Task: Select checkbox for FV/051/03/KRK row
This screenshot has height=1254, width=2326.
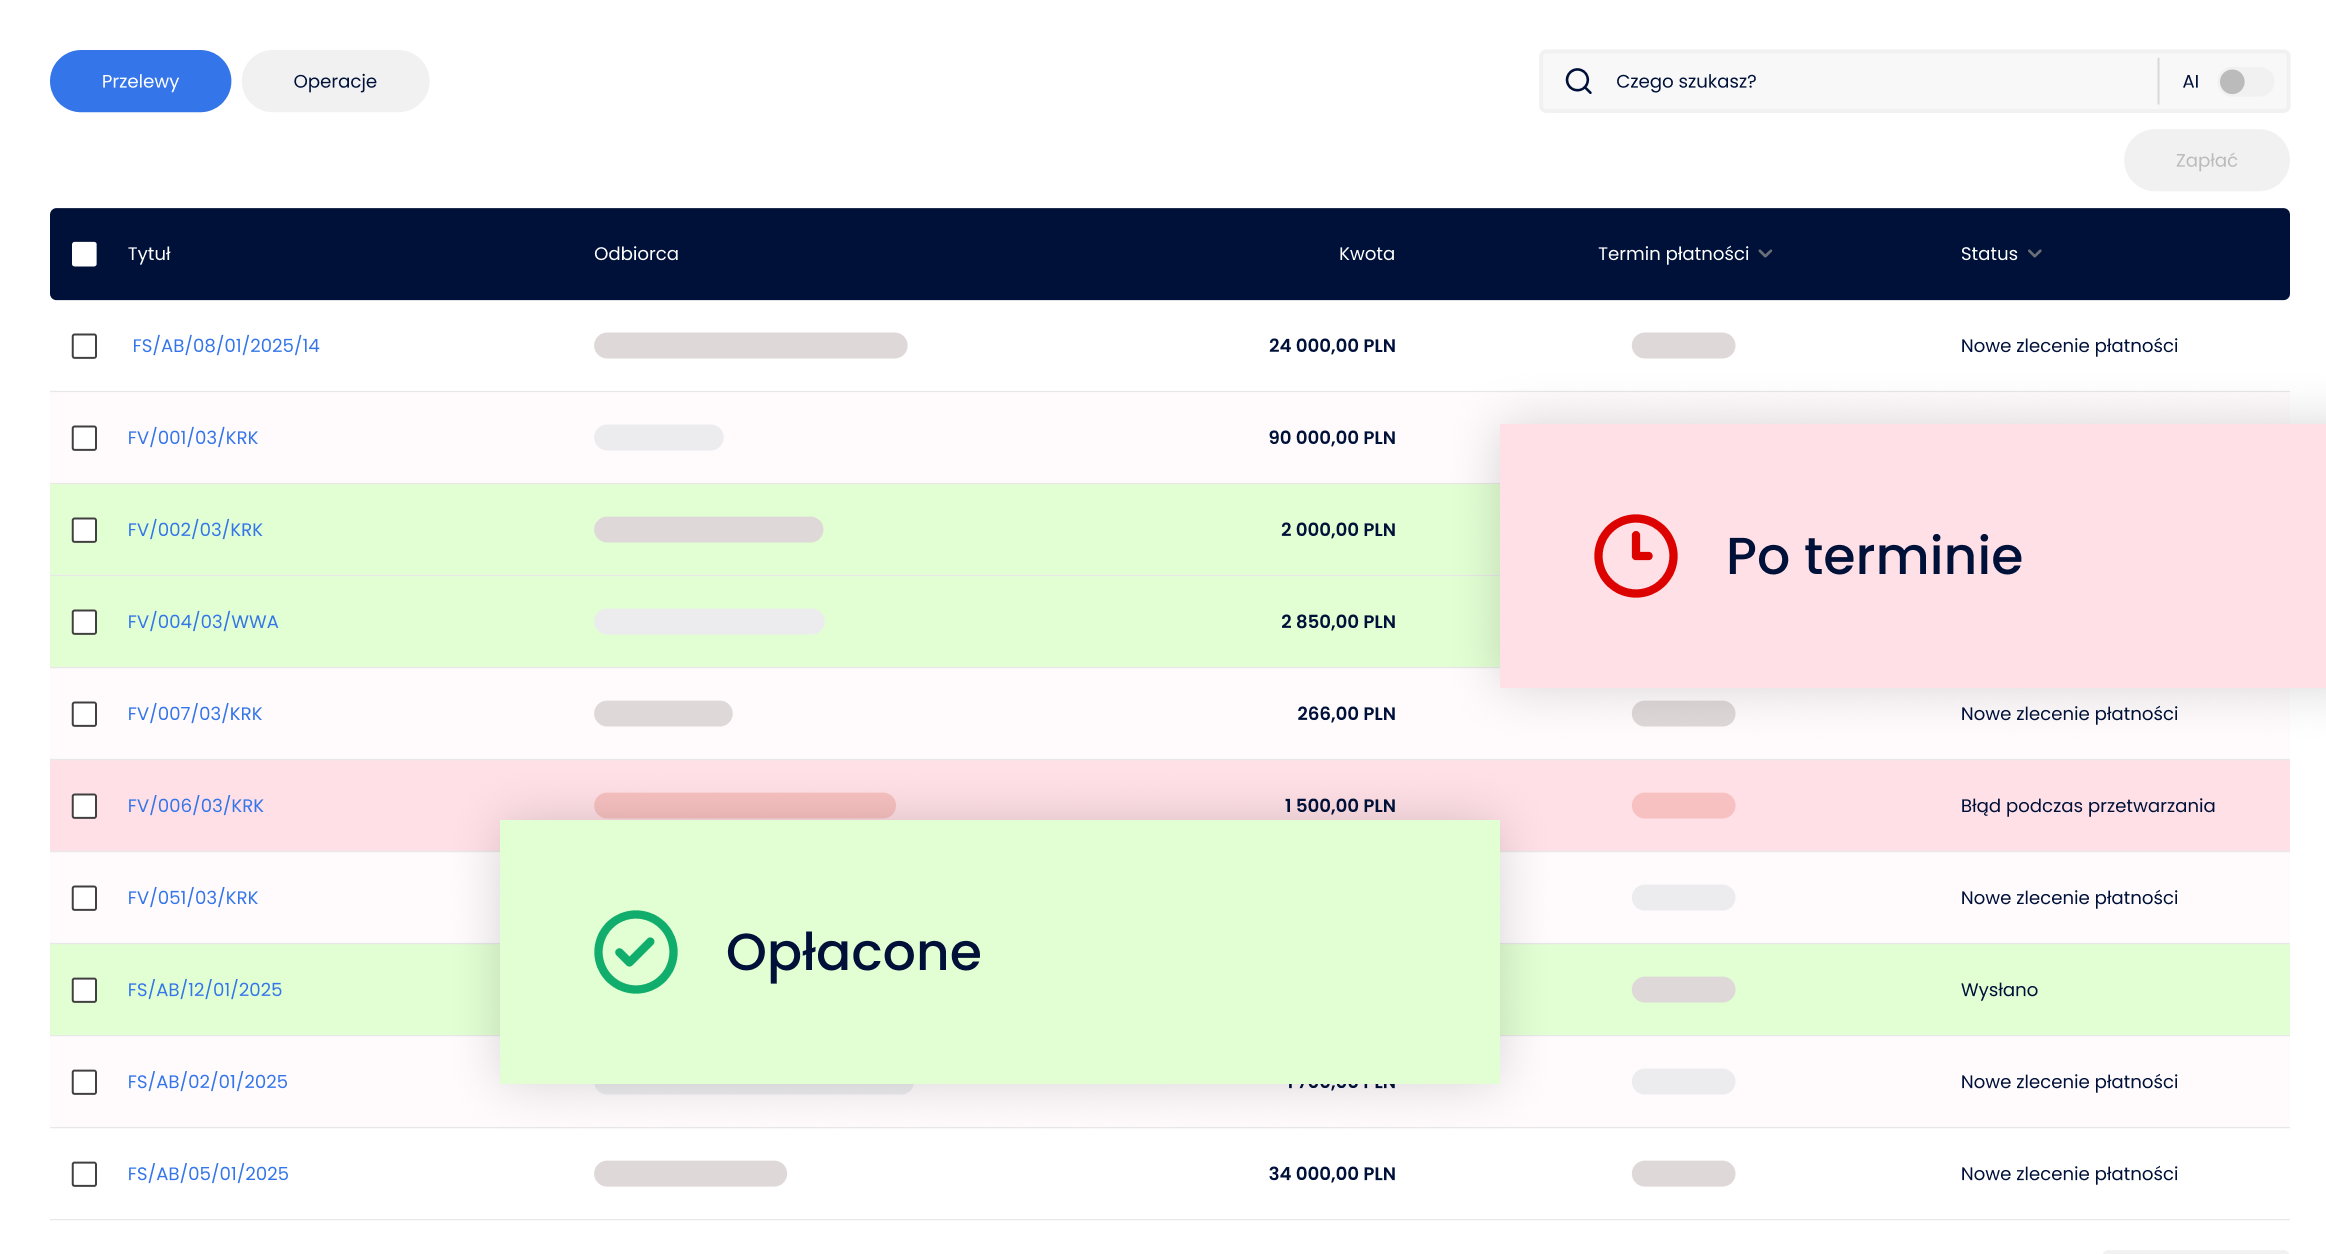Action: (x=85, y=898)
